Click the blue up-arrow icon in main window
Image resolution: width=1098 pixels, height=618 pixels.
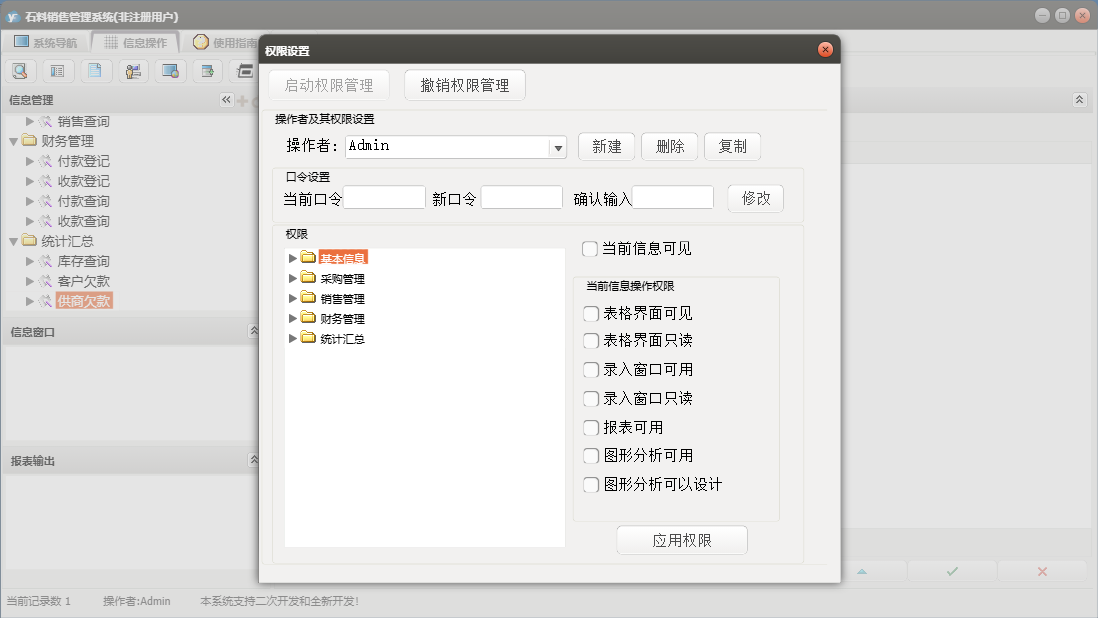[862, 572]
